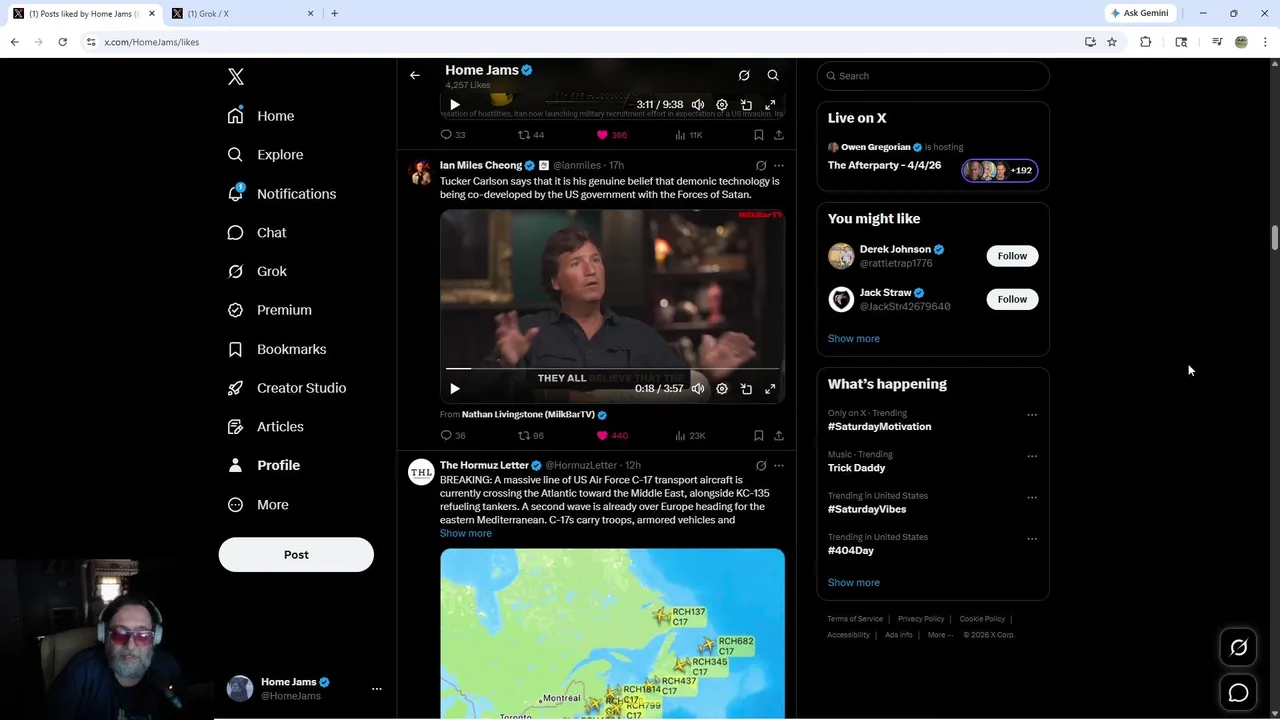Mute the top video volume icon
Screen dimensions: 1280x720
pyautogui.click(x=698, y=105)
